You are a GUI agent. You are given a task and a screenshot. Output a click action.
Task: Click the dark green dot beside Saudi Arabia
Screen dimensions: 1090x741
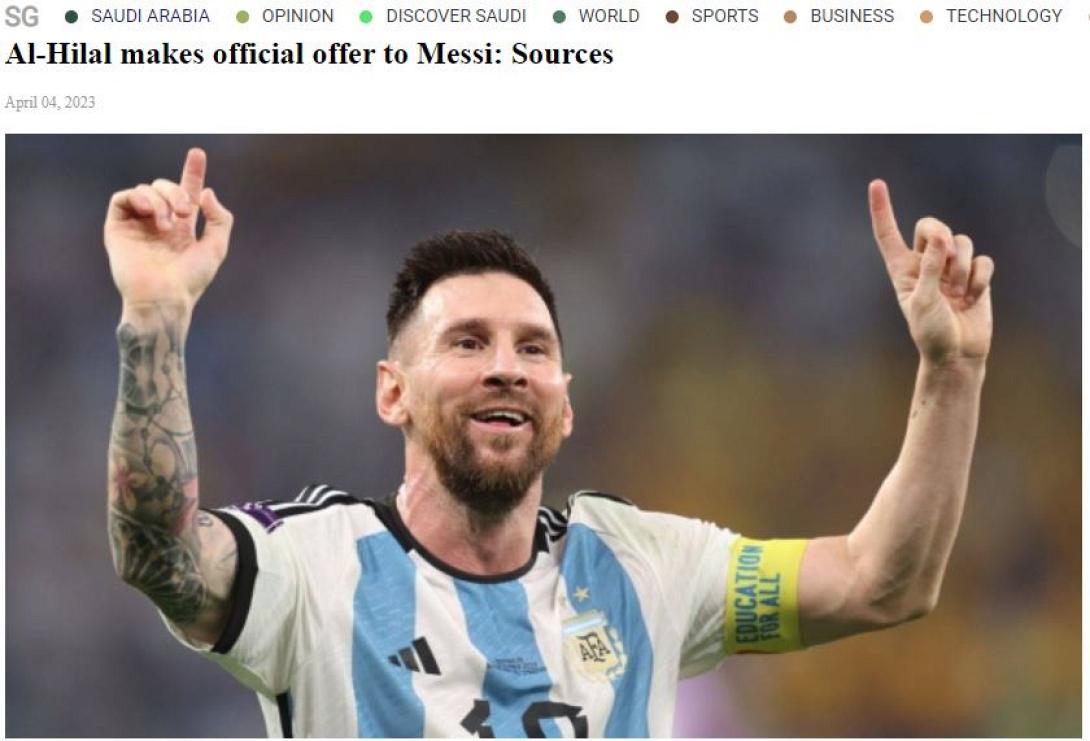71,17
